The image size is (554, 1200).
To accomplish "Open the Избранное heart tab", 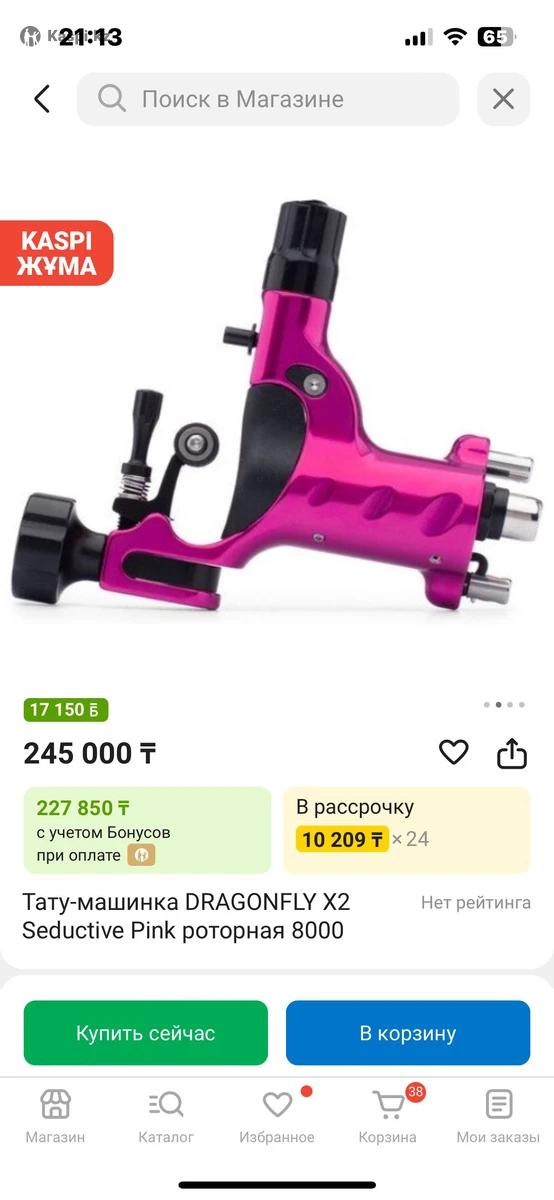I will (277, 1117).
